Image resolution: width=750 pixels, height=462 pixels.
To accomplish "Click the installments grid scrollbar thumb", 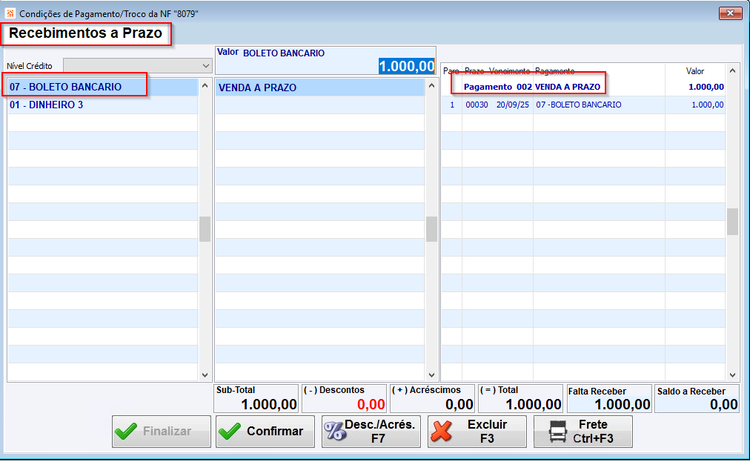I will 732,221.
